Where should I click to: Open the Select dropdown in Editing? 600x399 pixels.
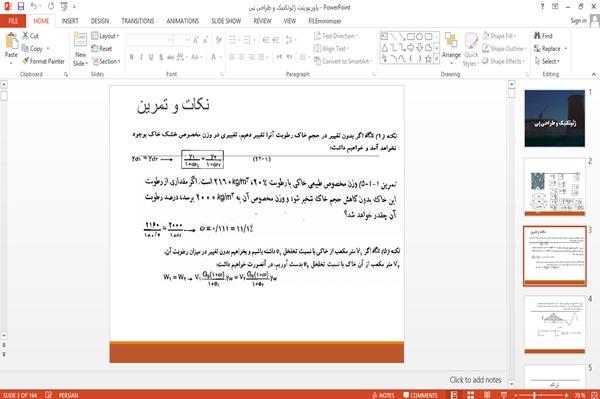[x=547, y=61]
